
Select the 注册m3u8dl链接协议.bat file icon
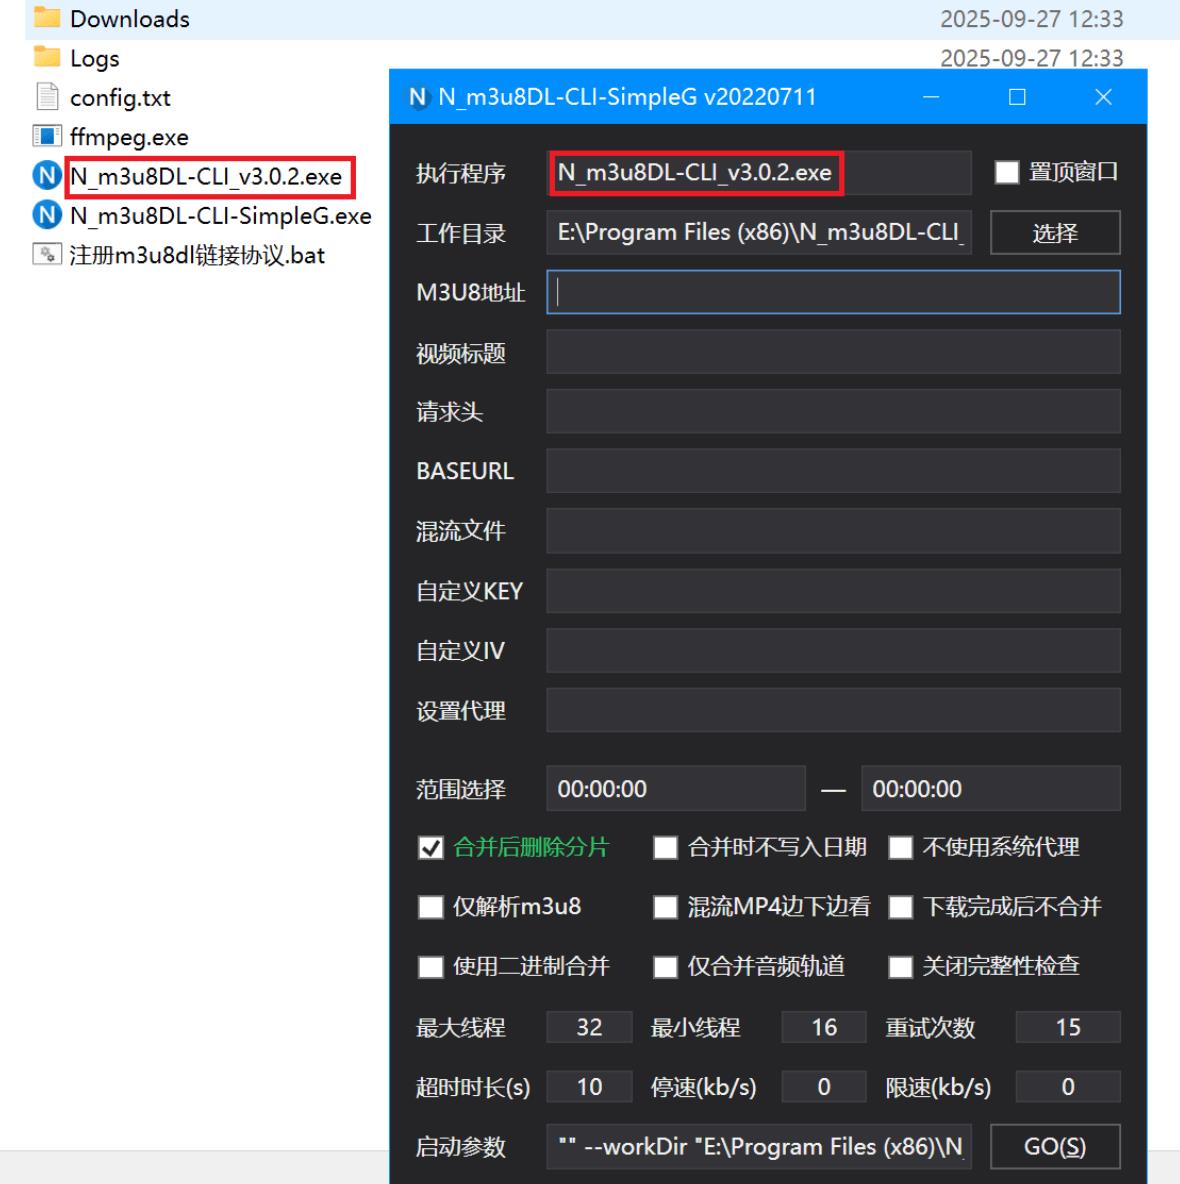pos(47,255)
